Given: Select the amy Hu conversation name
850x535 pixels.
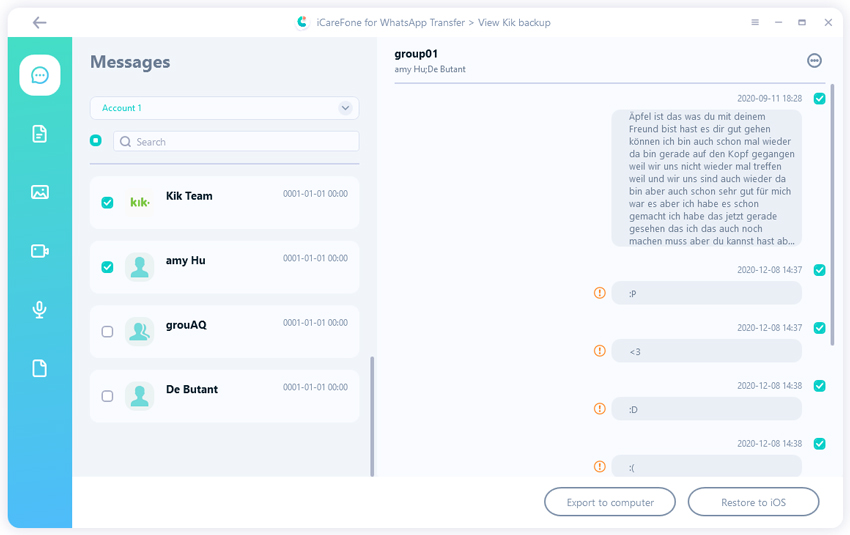Looking at the screenshot, I should click(x=185, y=261).
